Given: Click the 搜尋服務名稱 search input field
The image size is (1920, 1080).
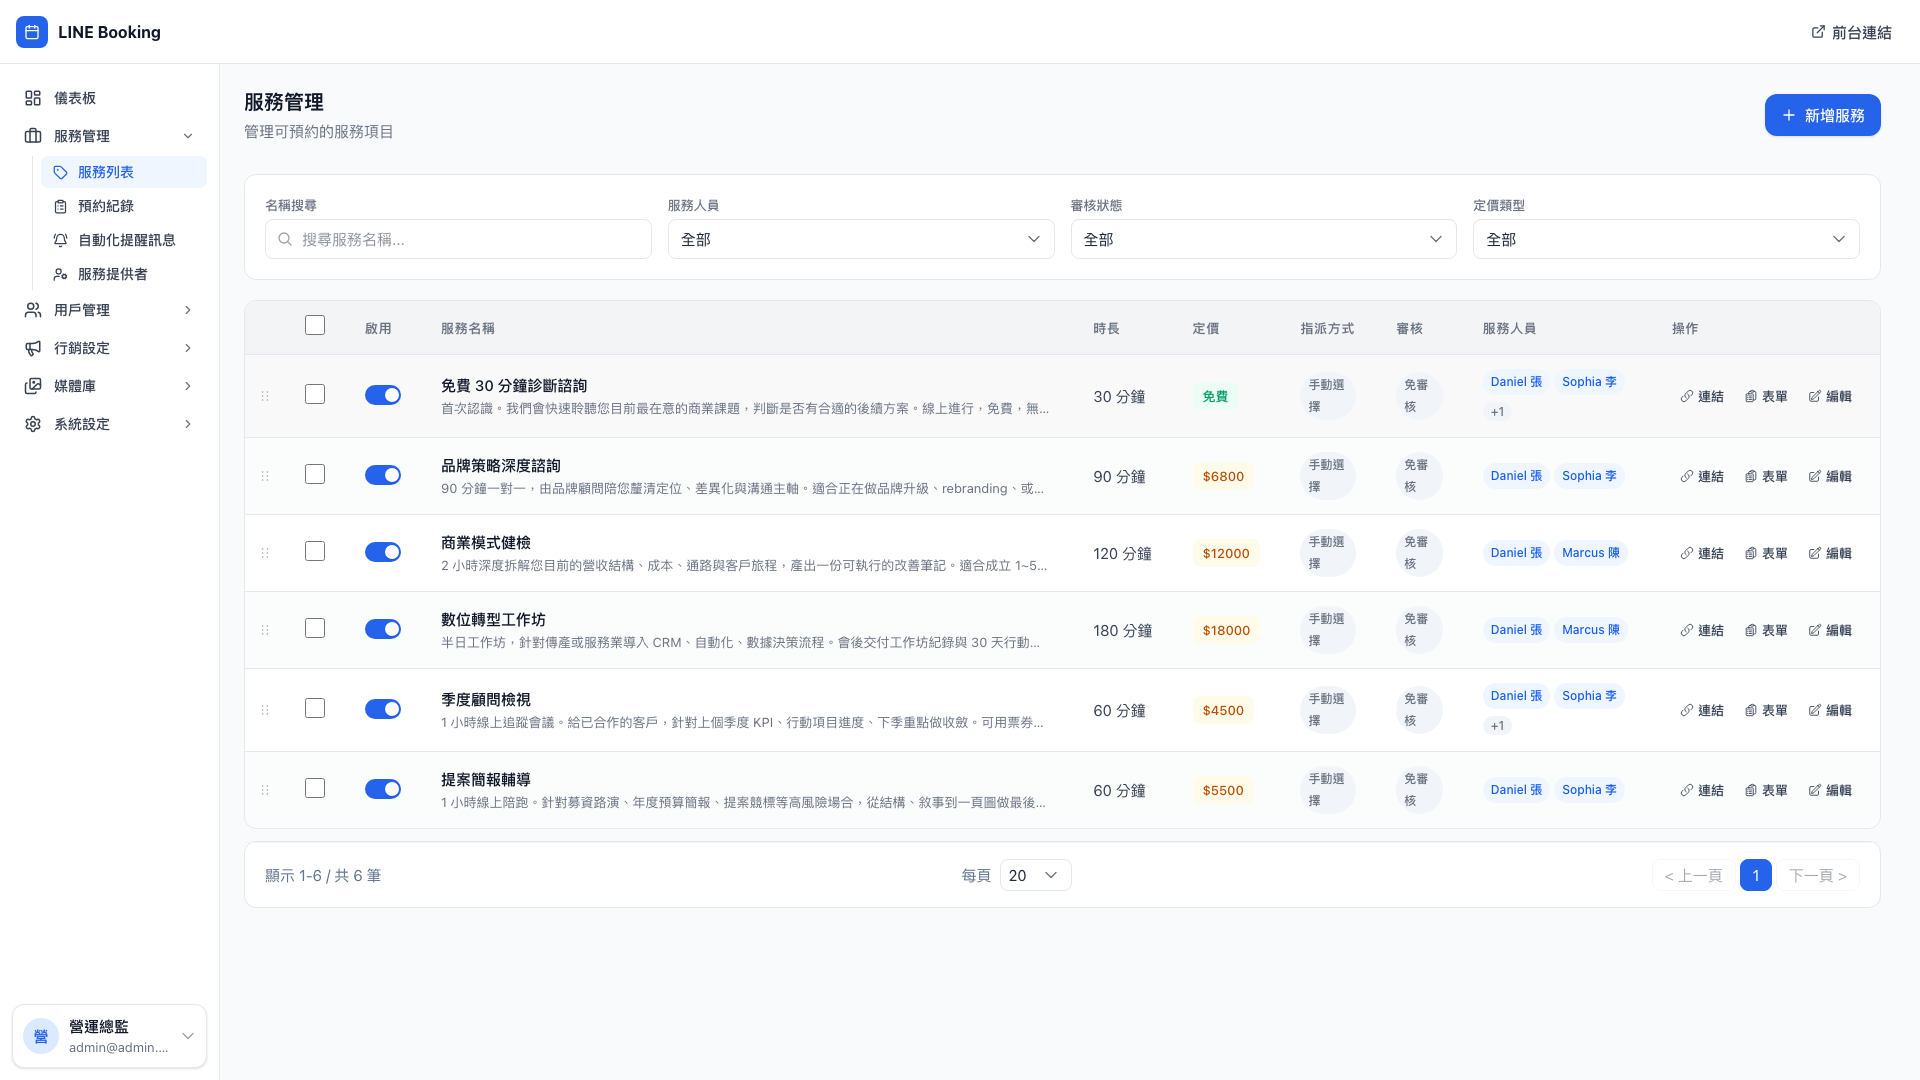Looking at the screenshot, I should point(458,239).
